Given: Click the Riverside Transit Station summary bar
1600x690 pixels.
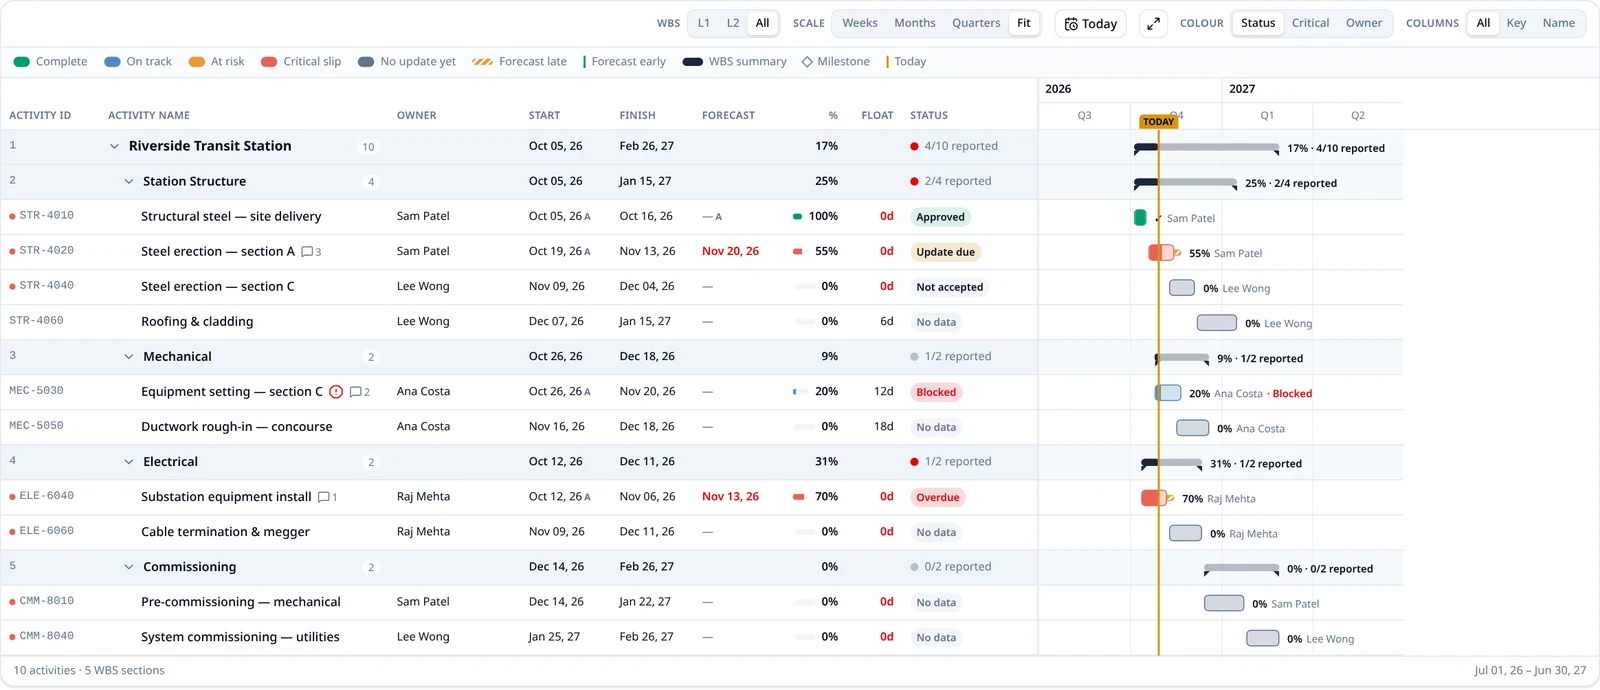Looking at the screenshot, I should (x=1206, y=148).
